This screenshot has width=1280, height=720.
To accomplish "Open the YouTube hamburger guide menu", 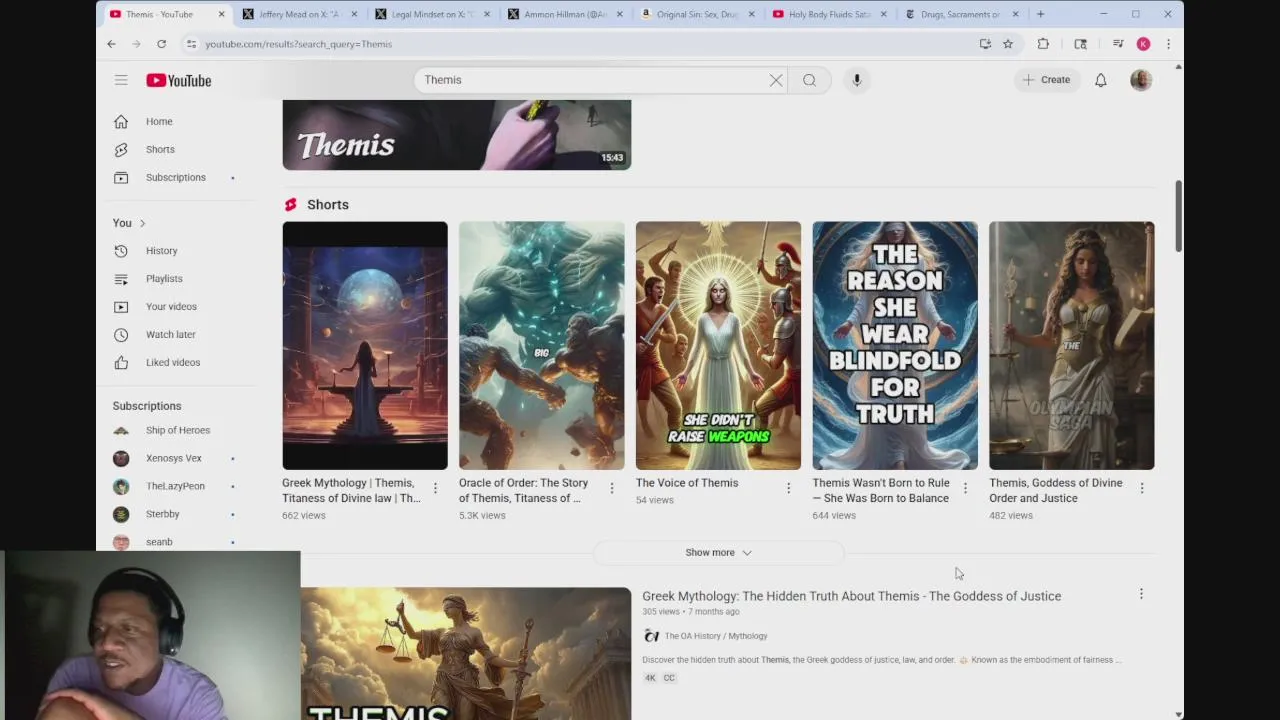I will 121,80.
